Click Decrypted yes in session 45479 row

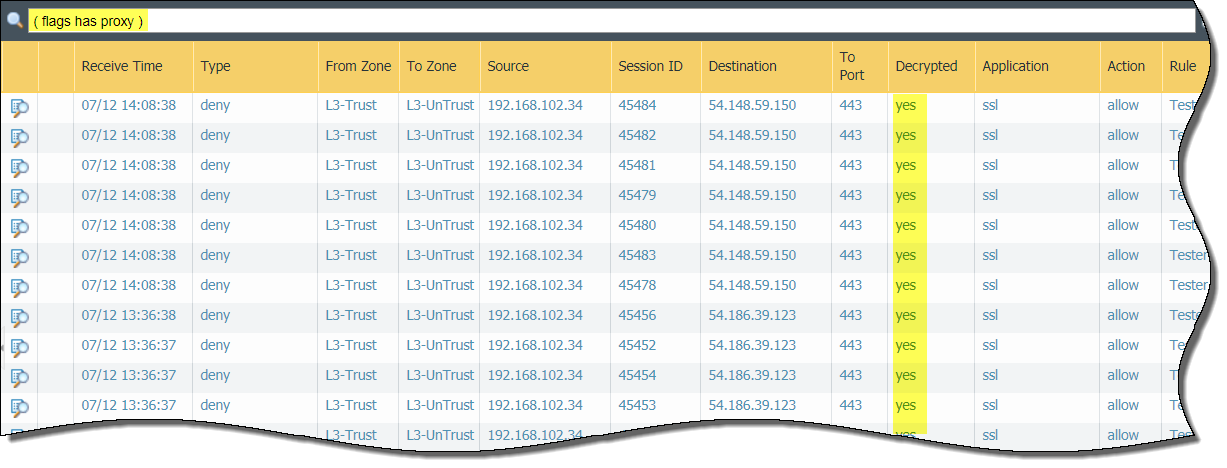[905, 195]
